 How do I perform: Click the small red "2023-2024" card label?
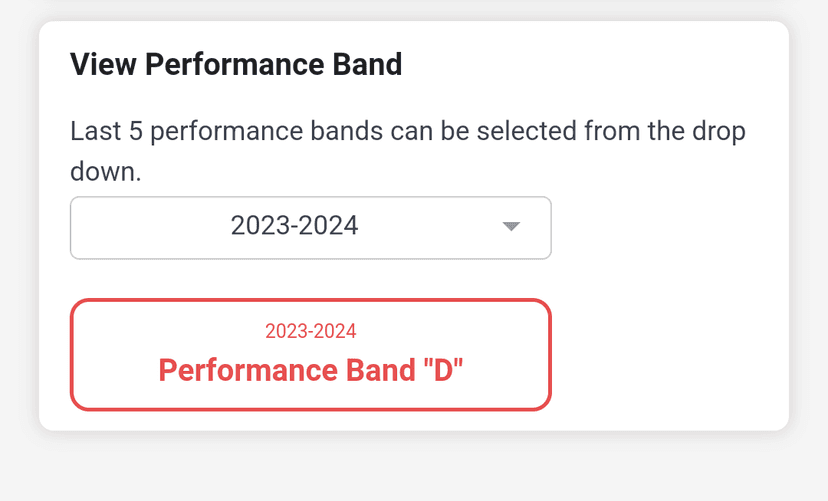[310, 331]
